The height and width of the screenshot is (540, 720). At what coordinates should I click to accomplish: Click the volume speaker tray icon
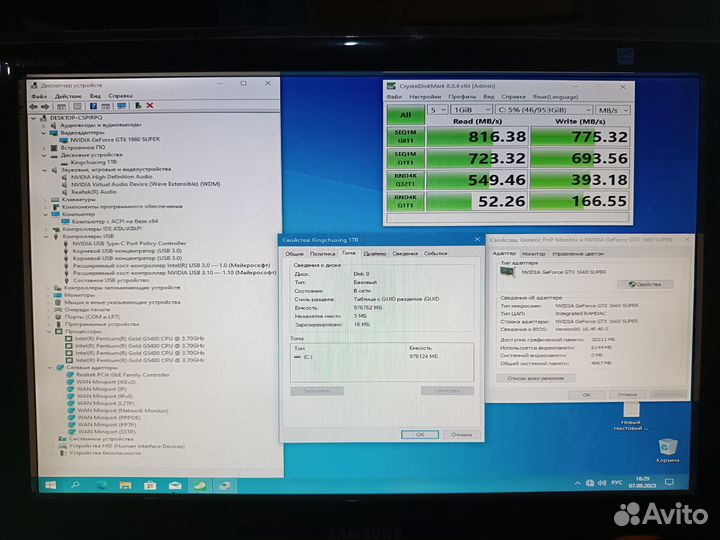[602, 483]
